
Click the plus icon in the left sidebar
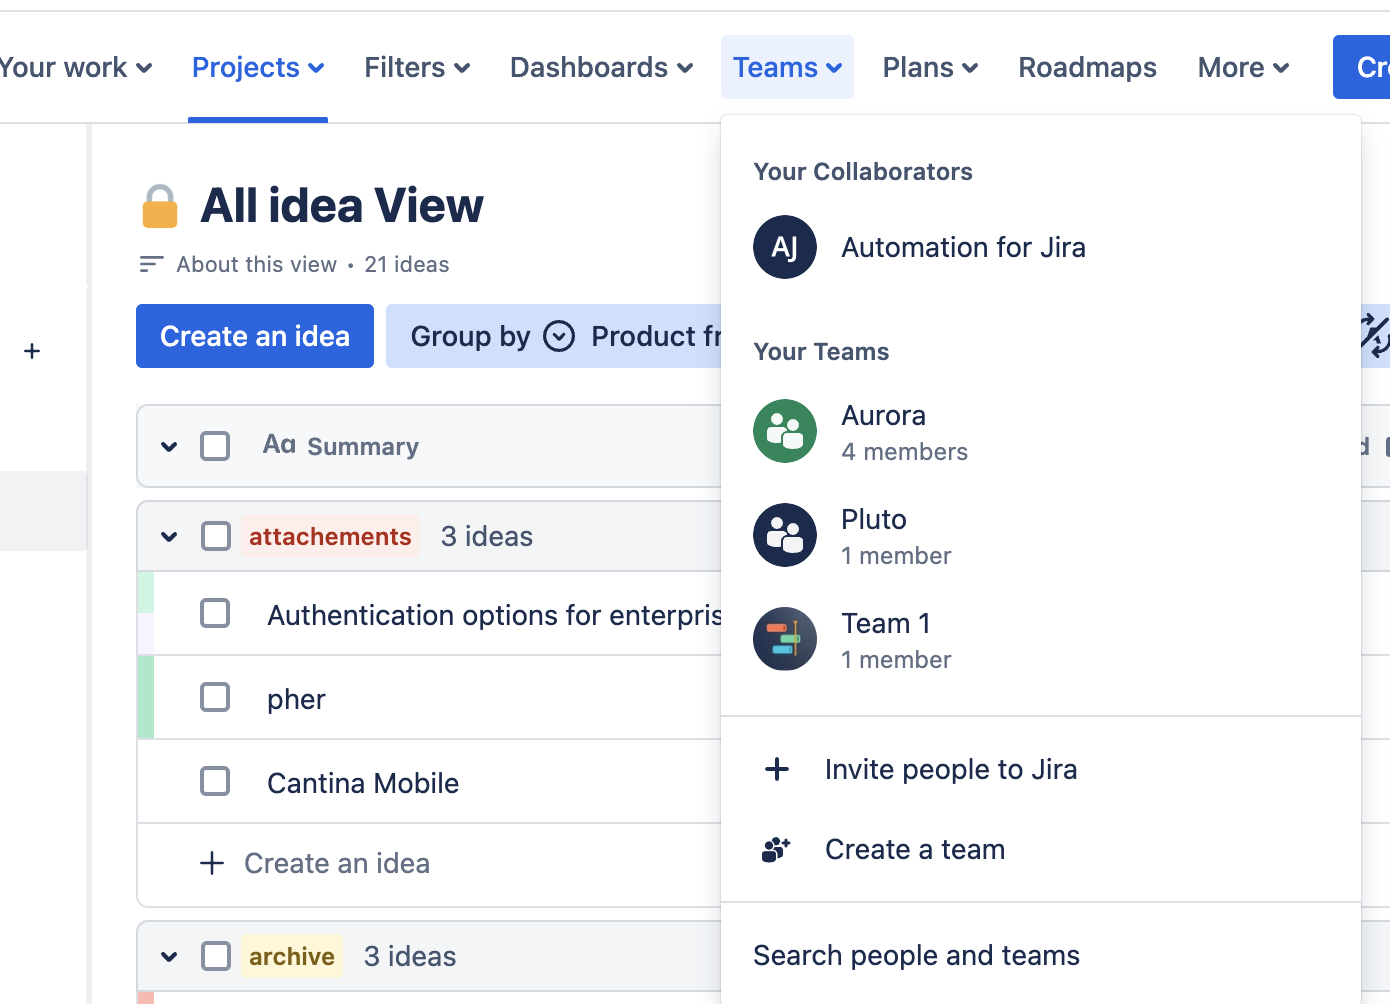32,350
